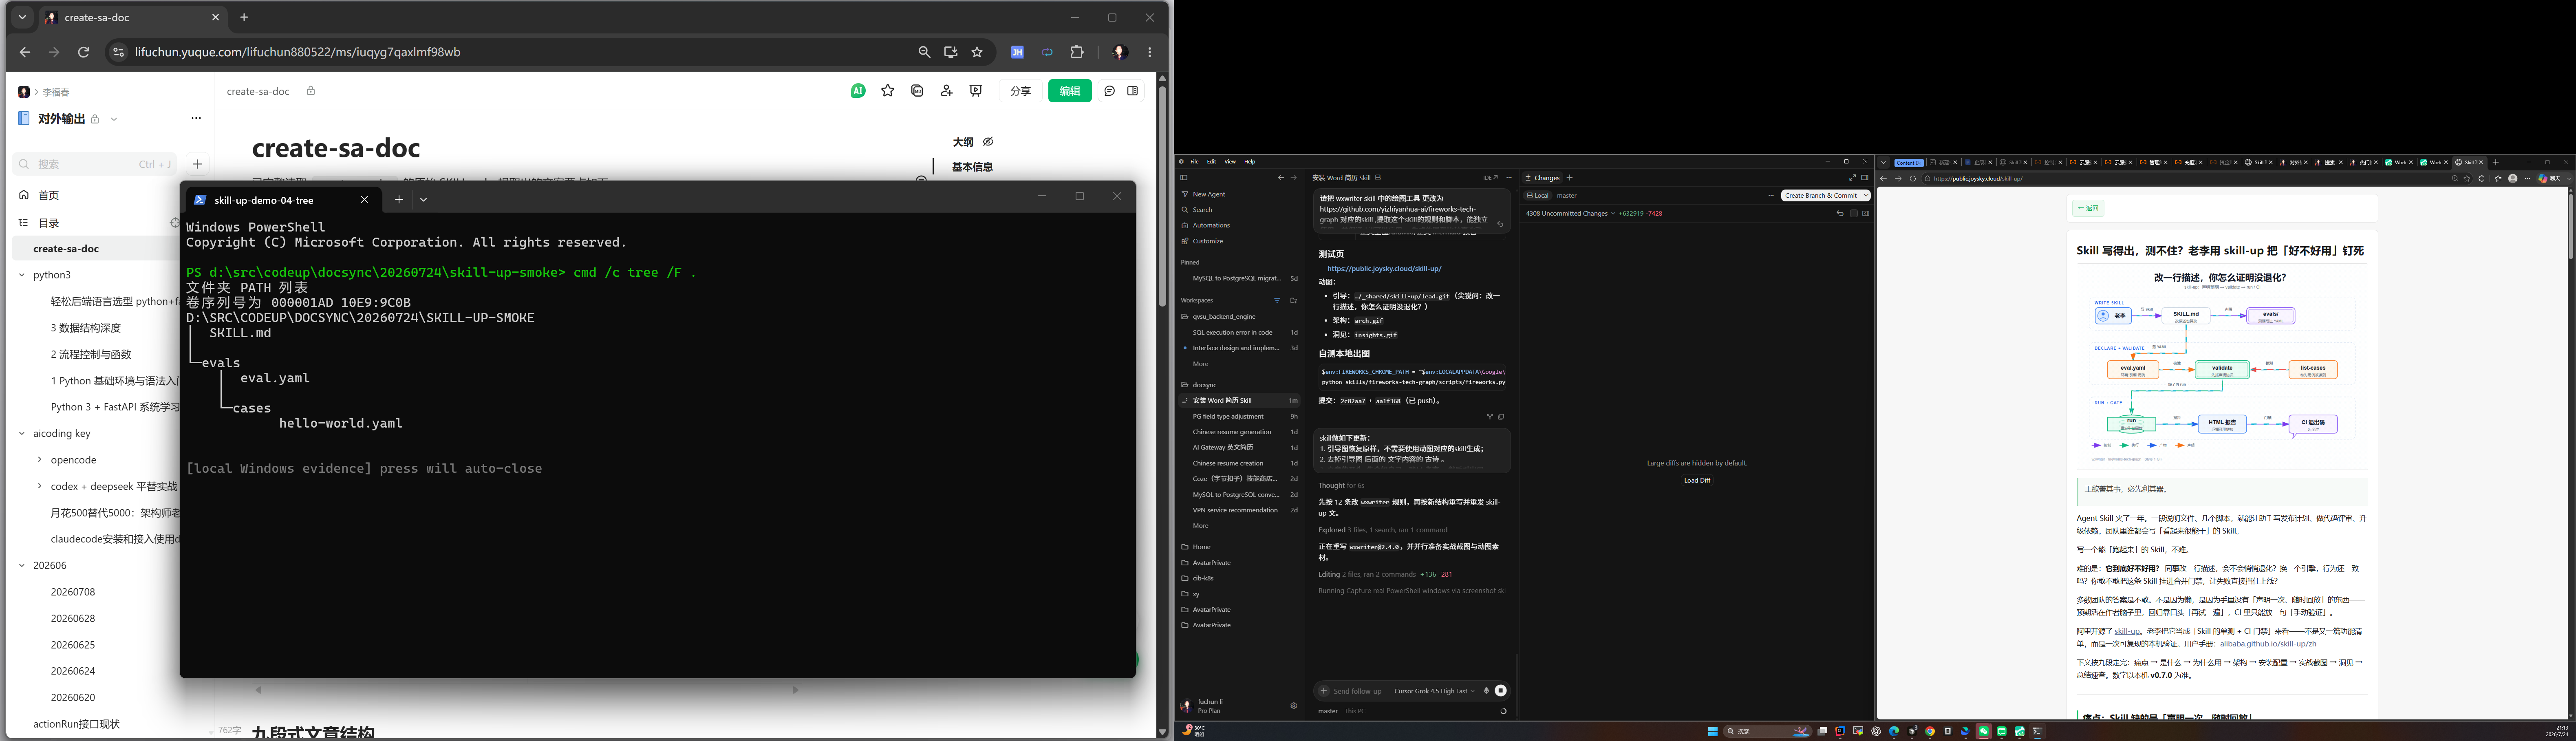The height and width of the screenshot is (741, 2576).
Task: Click the Workspaces filter icon in Cursor
Action: [1277, 300]
